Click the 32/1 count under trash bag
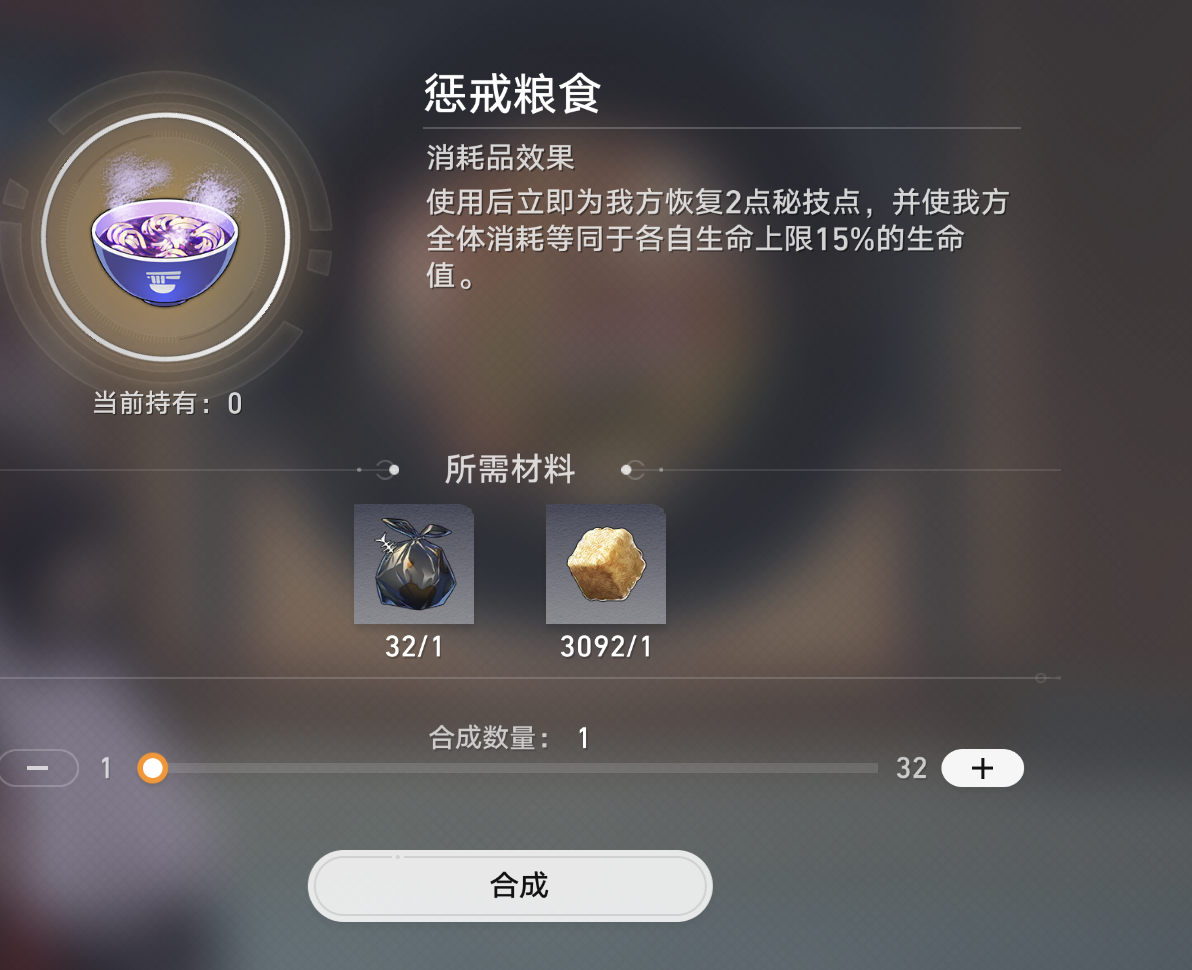 click(x=414, y=647)
